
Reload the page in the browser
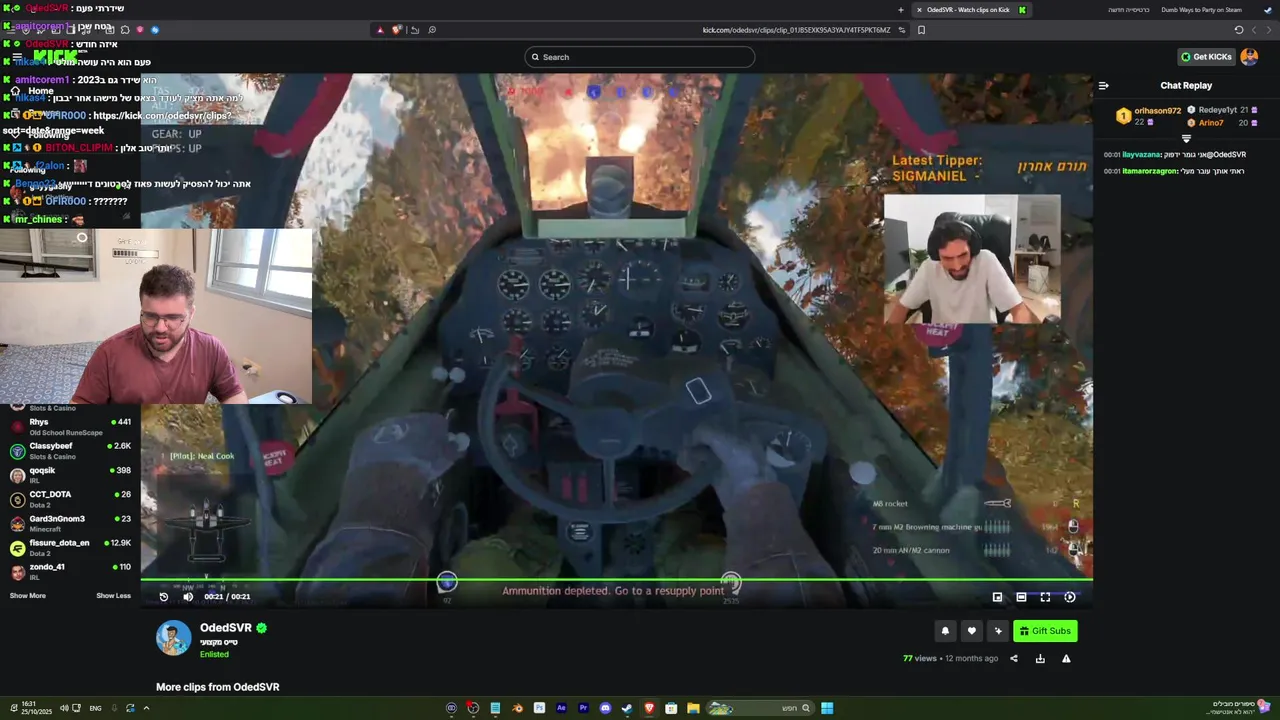1238,30
